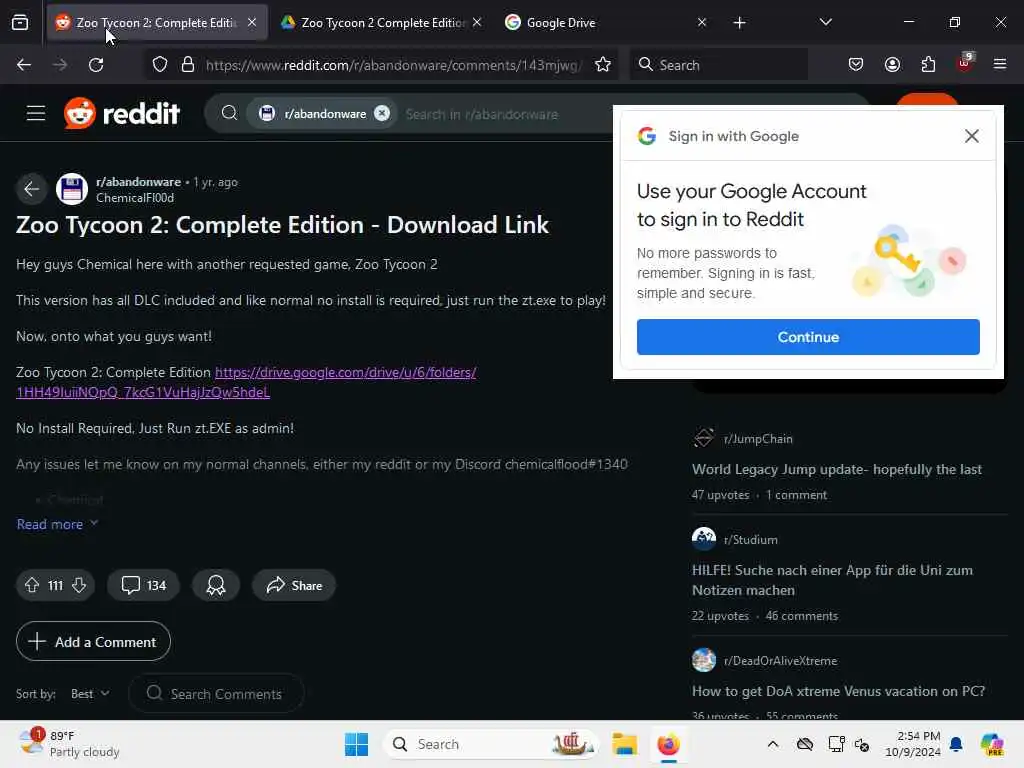Open ChemicalFl00d user profile
This screenshot has height=768, width=1024.
(x=135, y=197)
